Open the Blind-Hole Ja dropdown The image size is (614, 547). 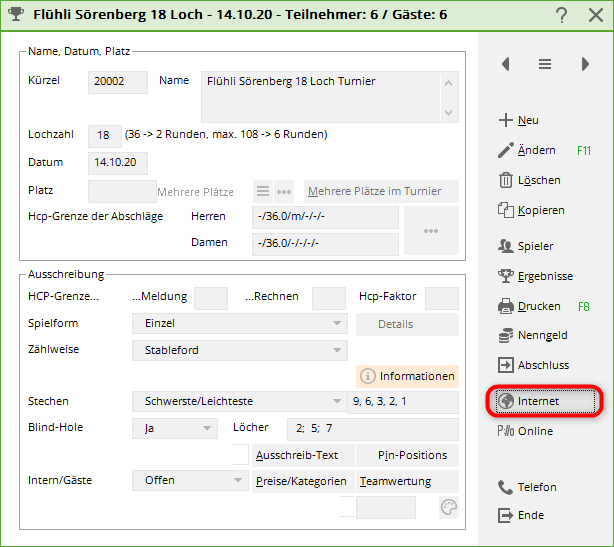pos(174,428)
